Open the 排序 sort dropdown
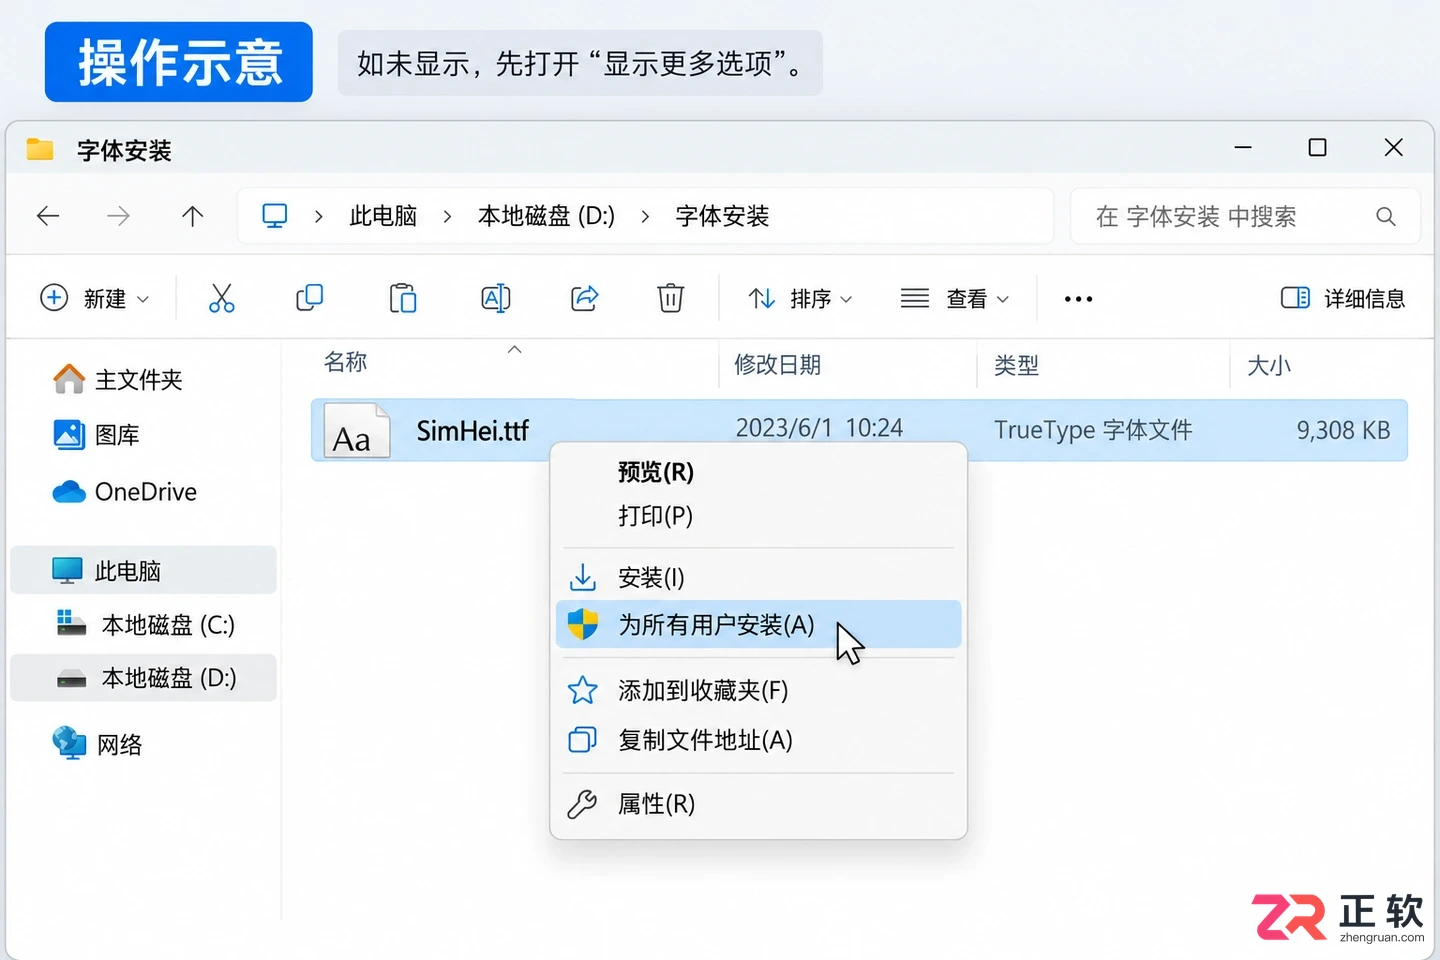This screenshot has width=1440, height=960. click(800, 298)
